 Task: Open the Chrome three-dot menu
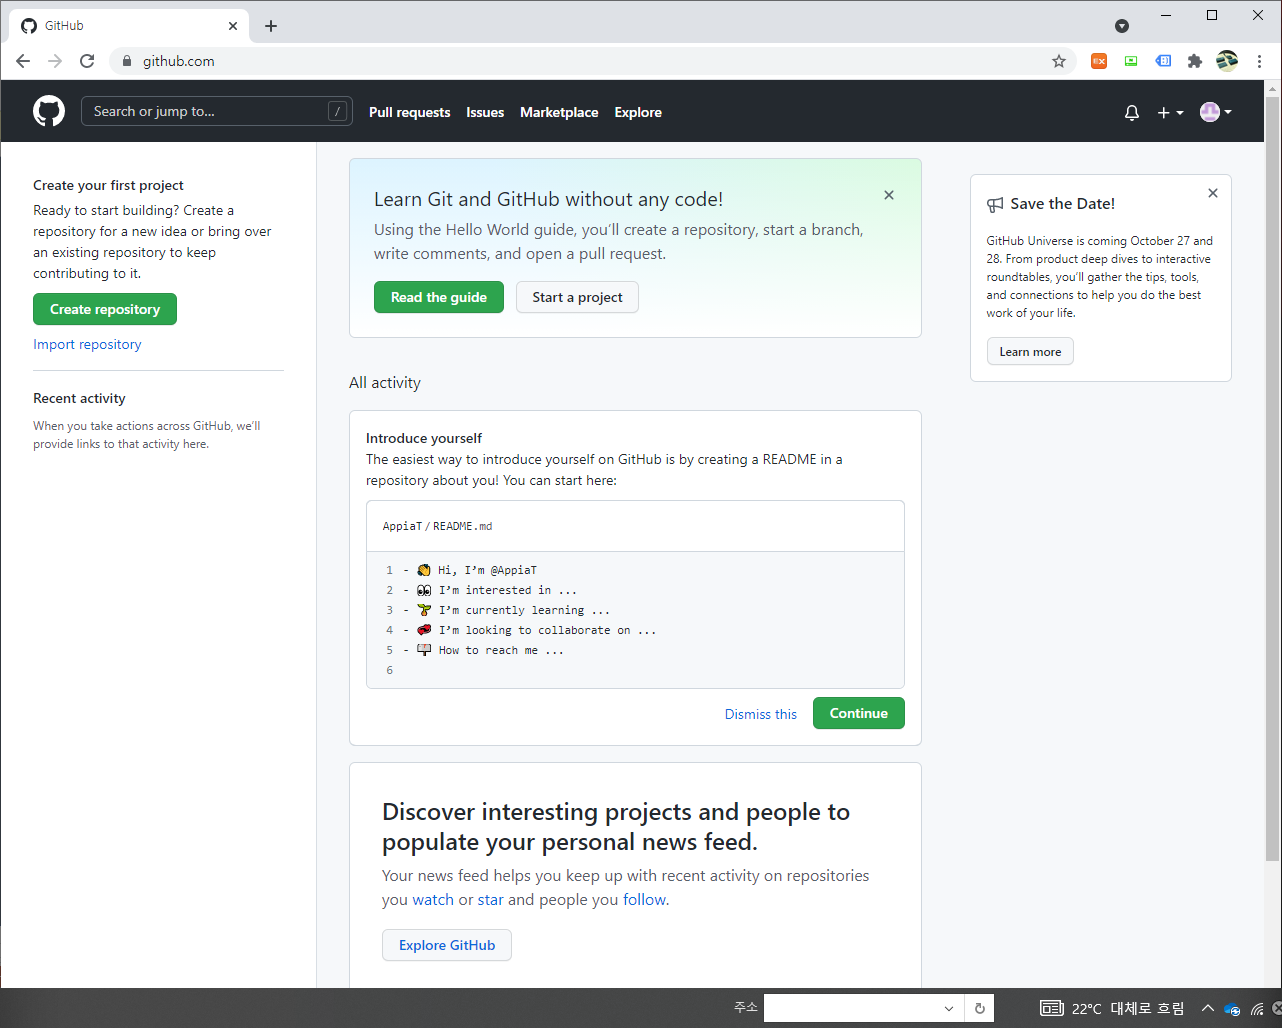click(1260, 61)
